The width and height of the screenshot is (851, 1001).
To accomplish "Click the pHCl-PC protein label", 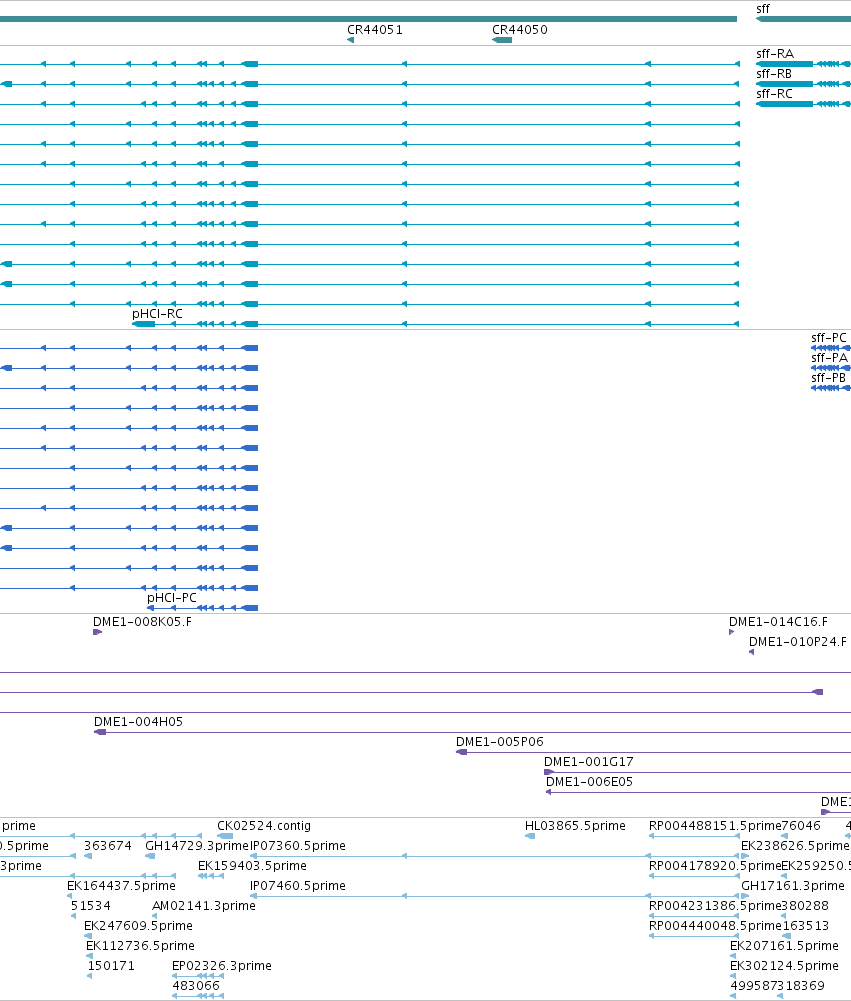I will point(172,598).
